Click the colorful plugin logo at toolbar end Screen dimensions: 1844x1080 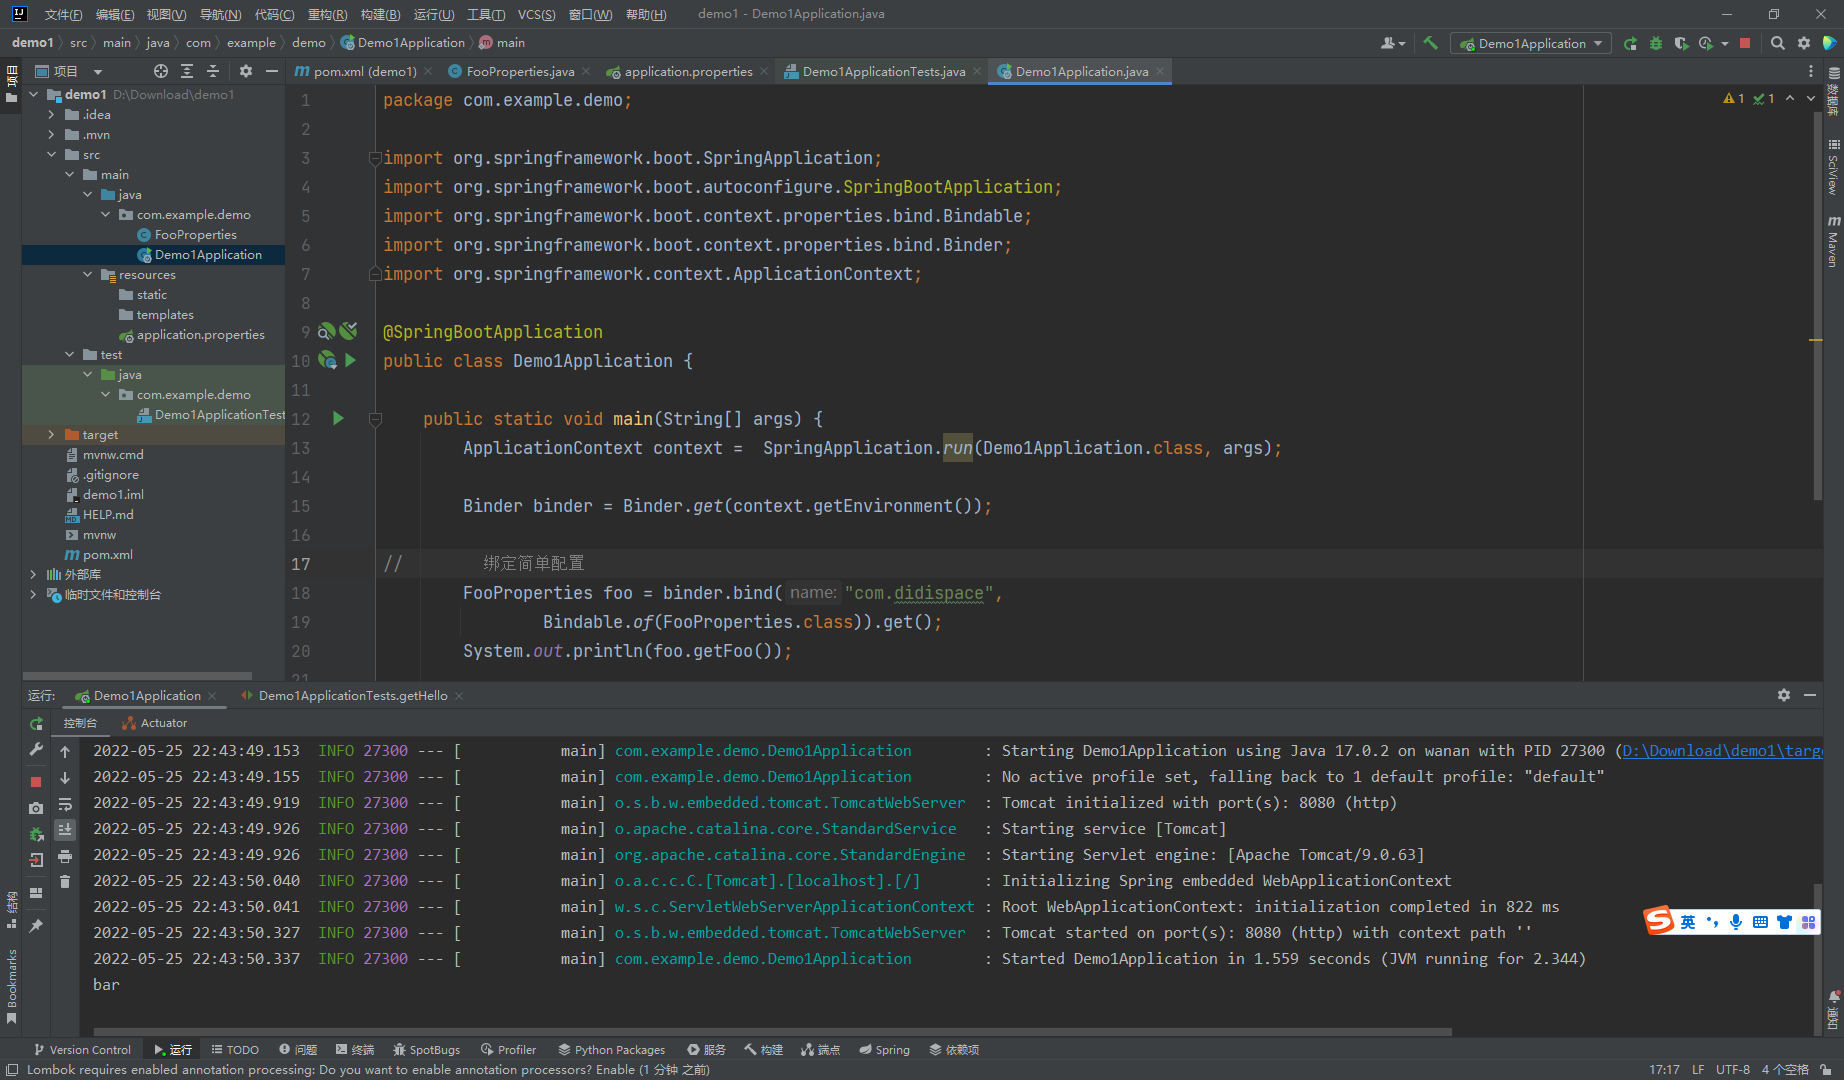pos(1829,43)
